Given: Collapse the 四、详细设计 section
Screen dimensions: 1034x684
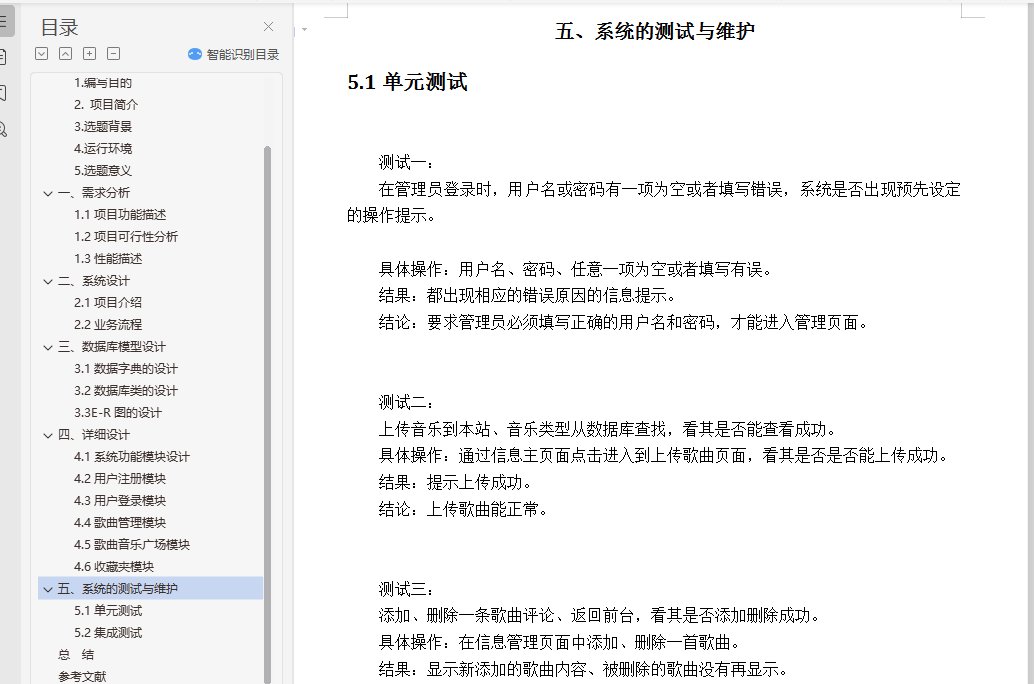Looking at the screenshot, I should pyautogui.click(x=47, y=435).
